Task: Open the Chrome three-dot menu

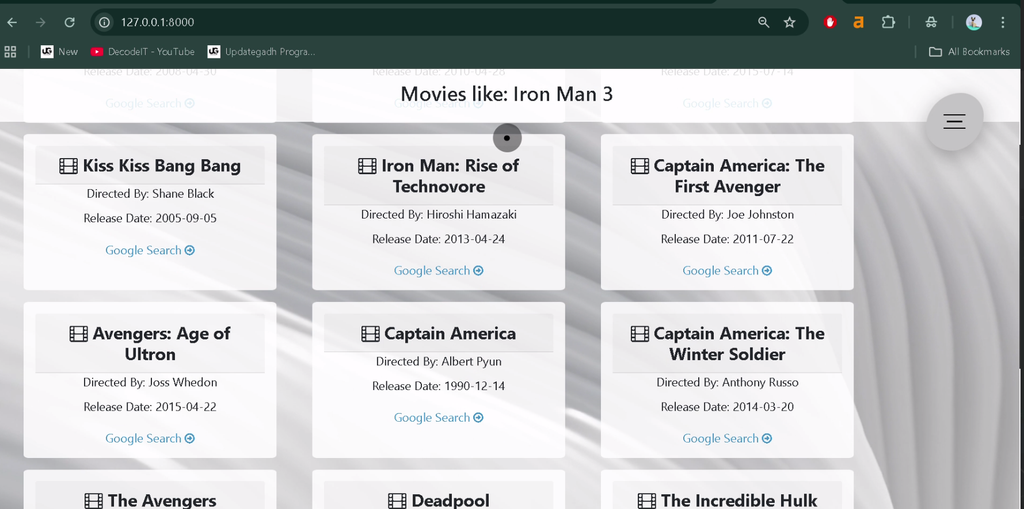Action: click(1002, 22)
